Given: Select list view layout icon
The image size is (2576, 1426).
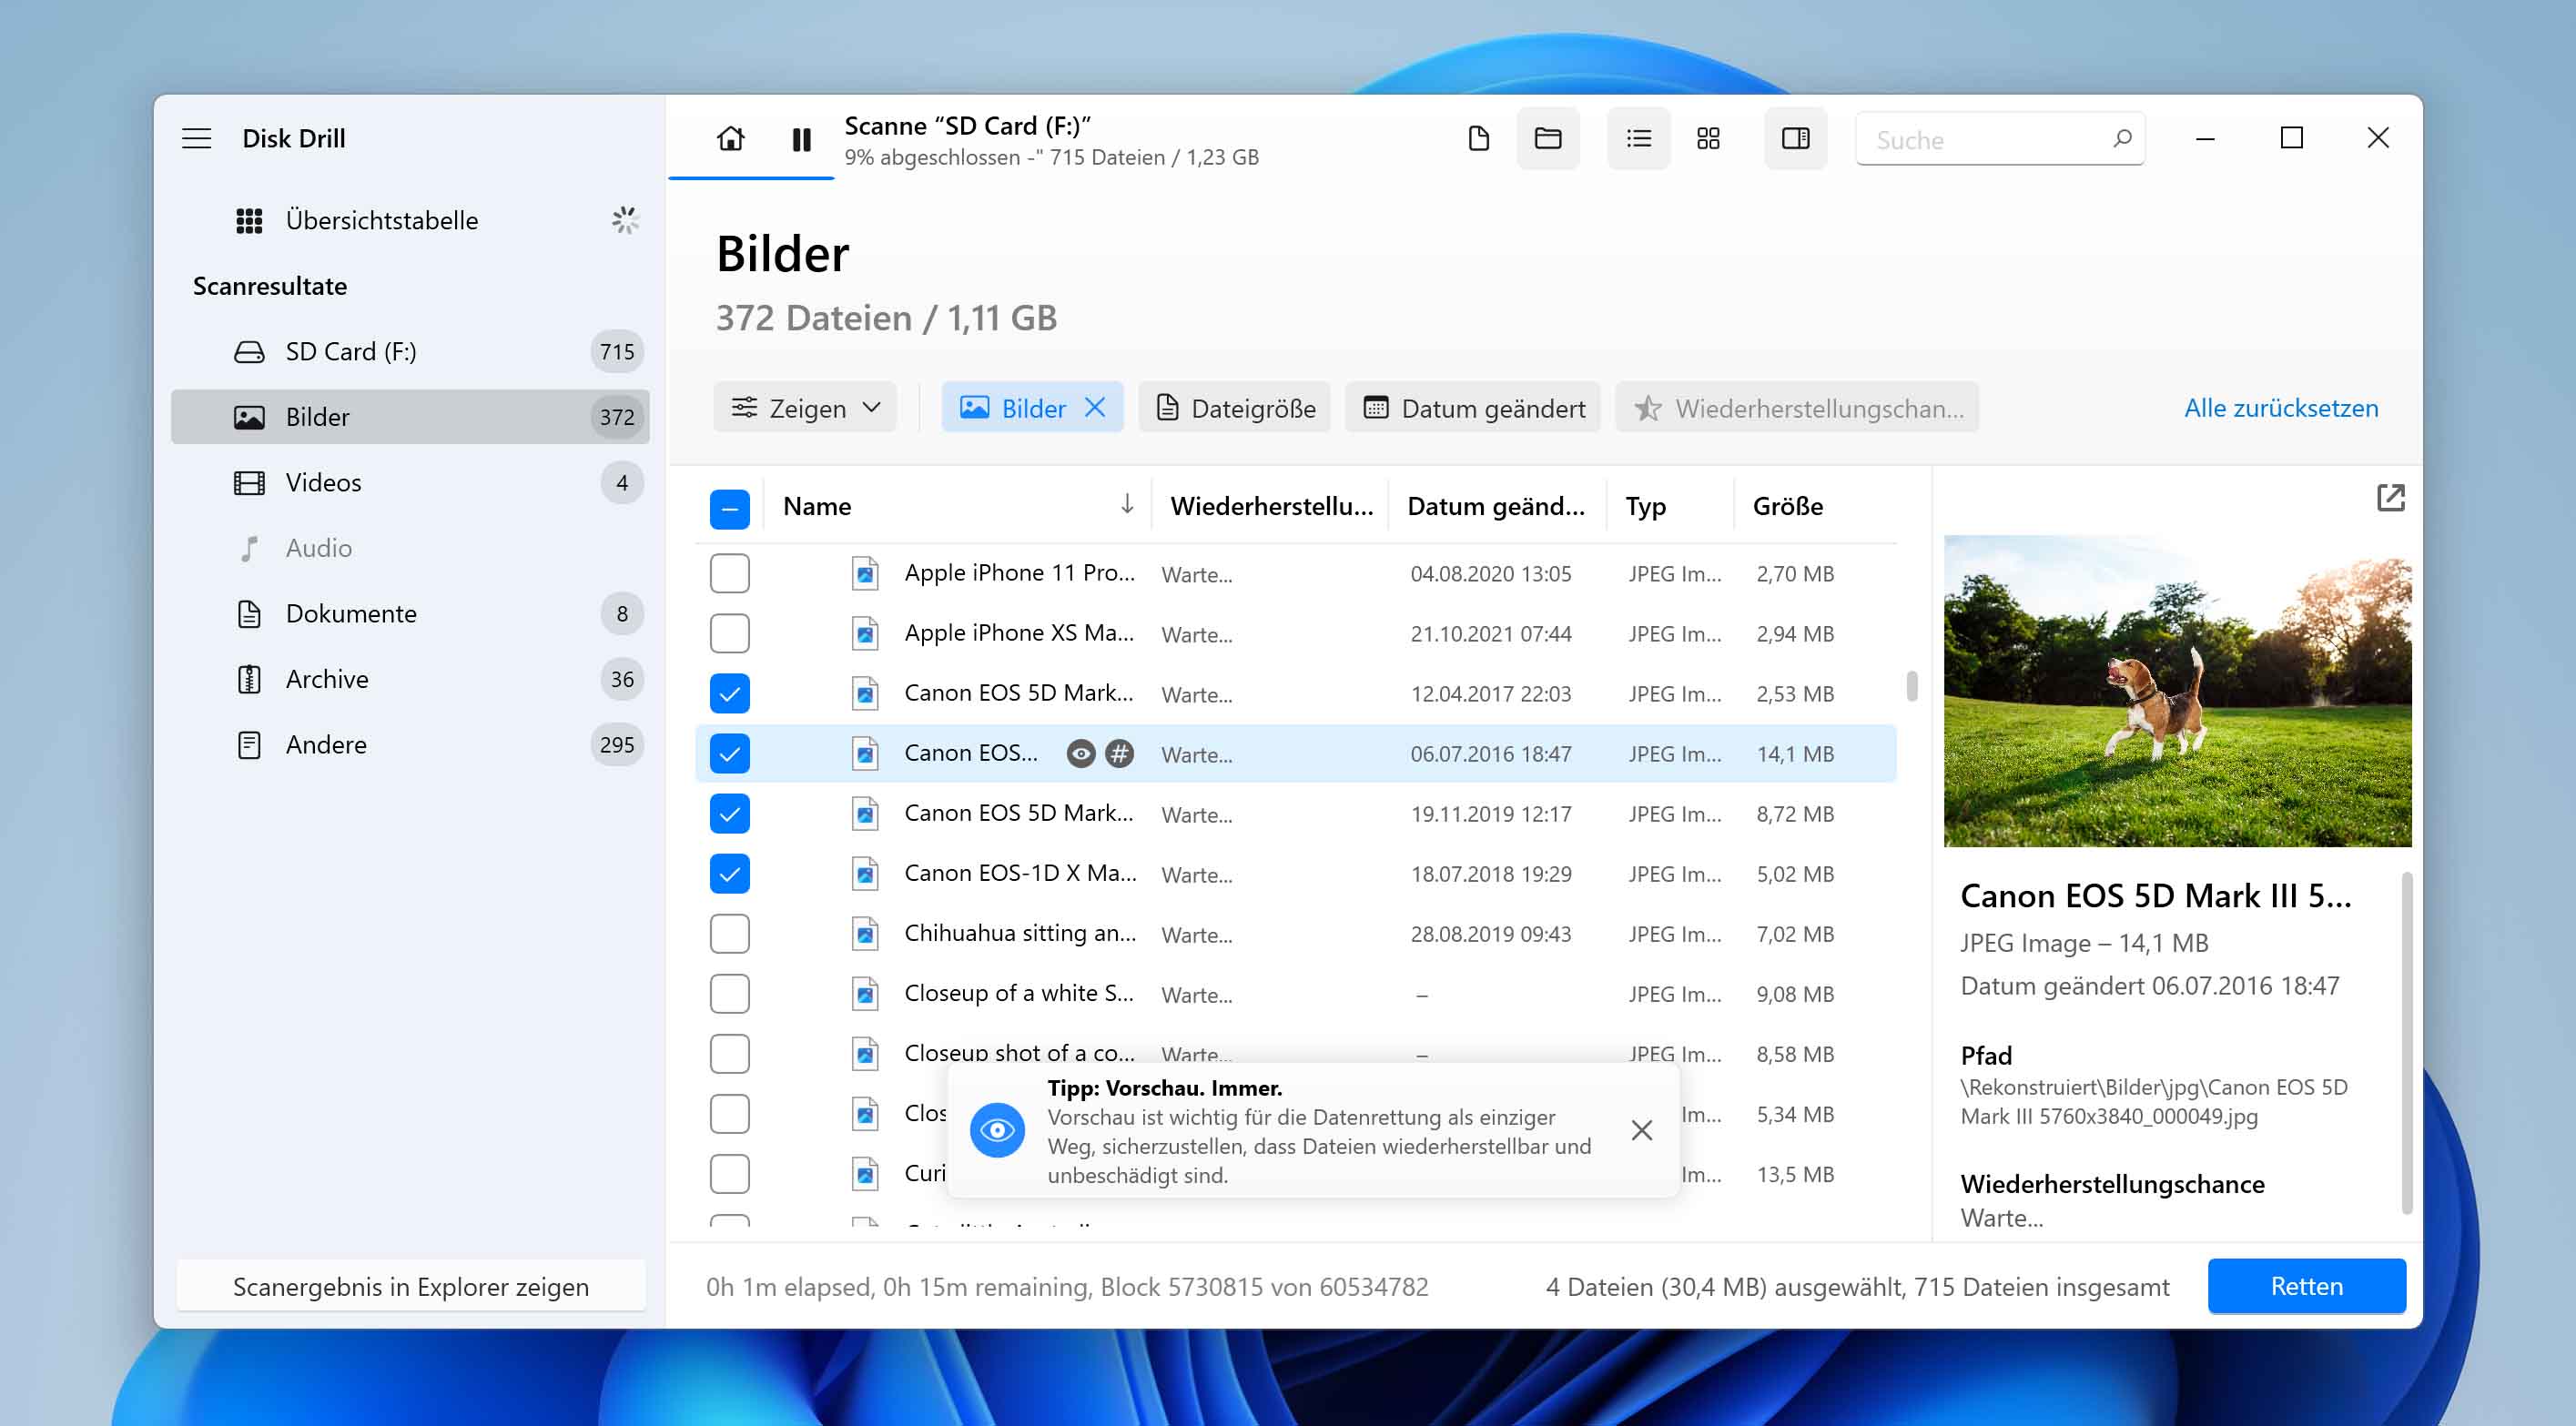Looking at the screenshot, I should [1638, 138].
